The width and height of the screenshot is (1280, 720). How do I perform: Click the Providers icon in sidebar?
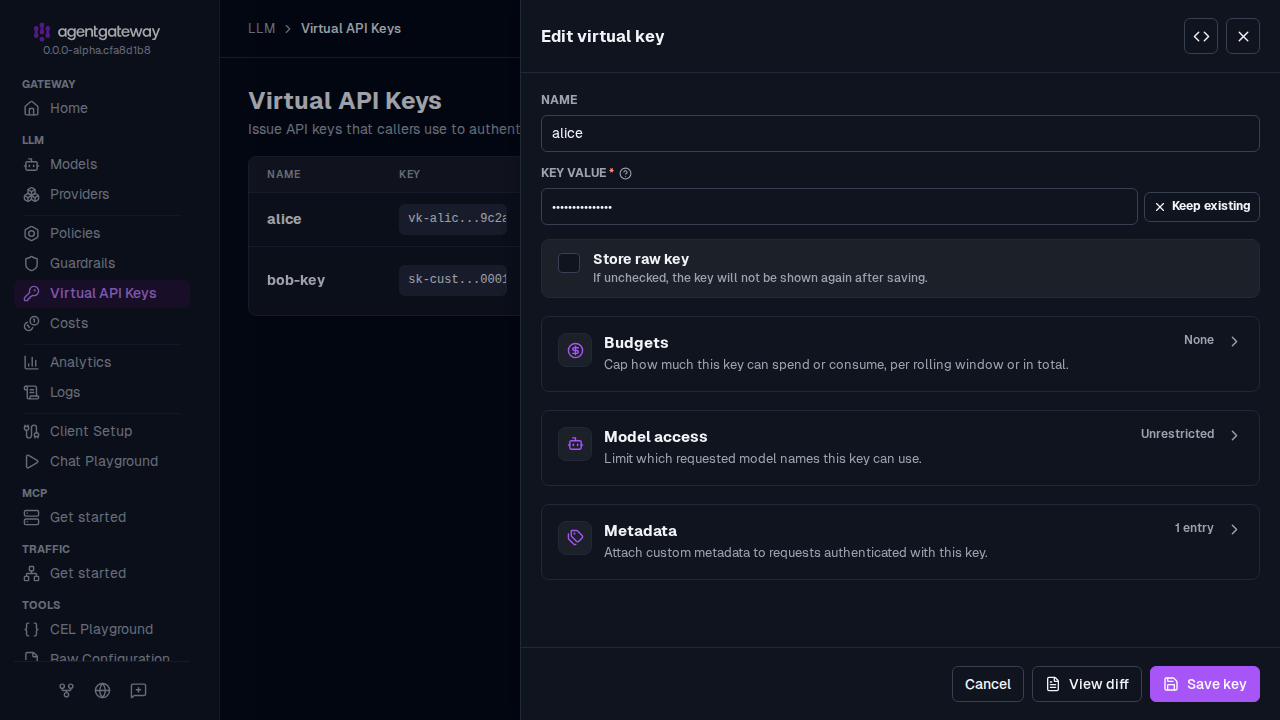click(x=32, y=194)
